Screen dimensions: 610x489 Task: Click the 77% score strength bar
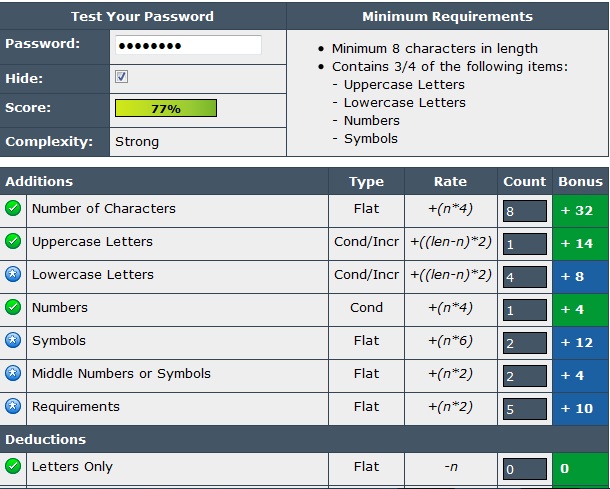(166, 108)
